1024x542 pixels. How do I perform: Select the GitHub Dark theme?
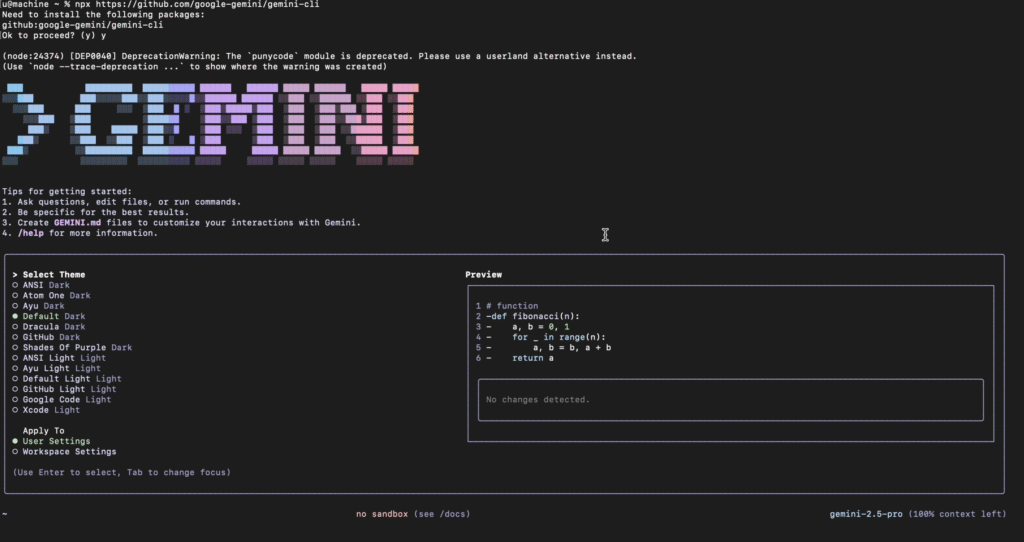pyautogui.click(x=46, y=338)
